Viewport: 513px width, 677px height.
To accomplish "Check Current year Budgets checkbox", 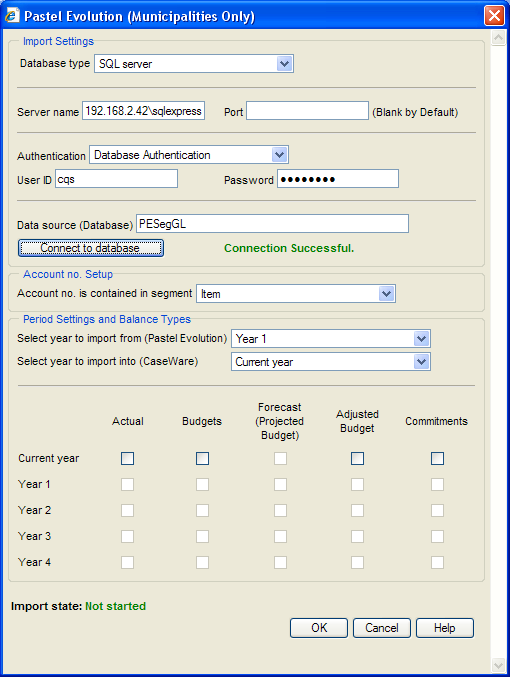I will (x=203, y=459).
